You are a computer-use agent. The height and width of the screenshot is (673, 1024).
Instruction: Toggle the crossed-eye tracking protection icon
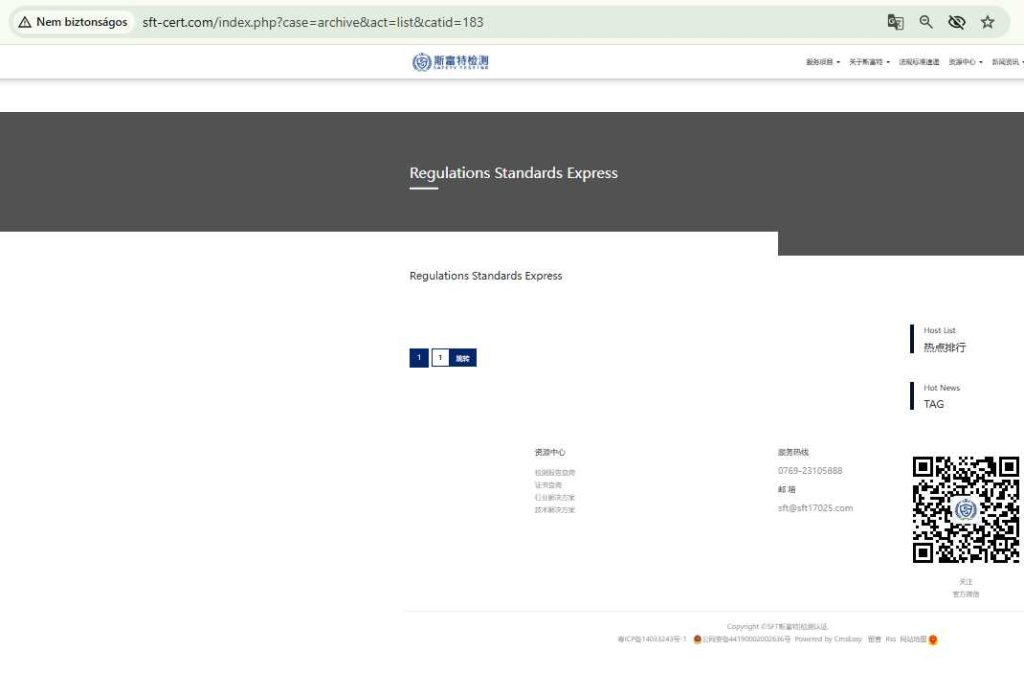pos(957,22)
